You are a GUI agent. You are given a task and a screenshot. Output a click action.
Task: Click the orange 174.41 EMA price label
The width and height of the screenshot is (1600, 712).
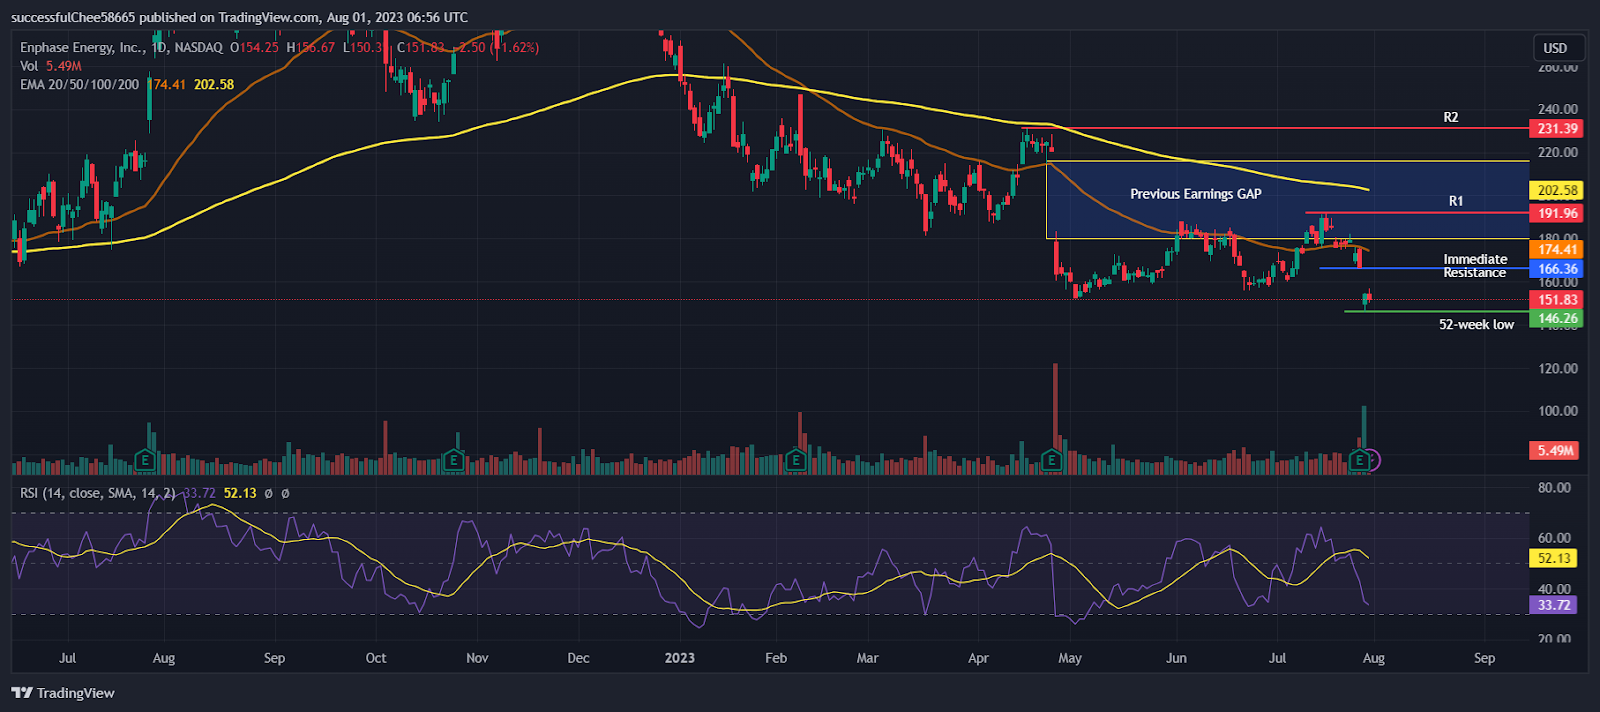point(1557,250)
